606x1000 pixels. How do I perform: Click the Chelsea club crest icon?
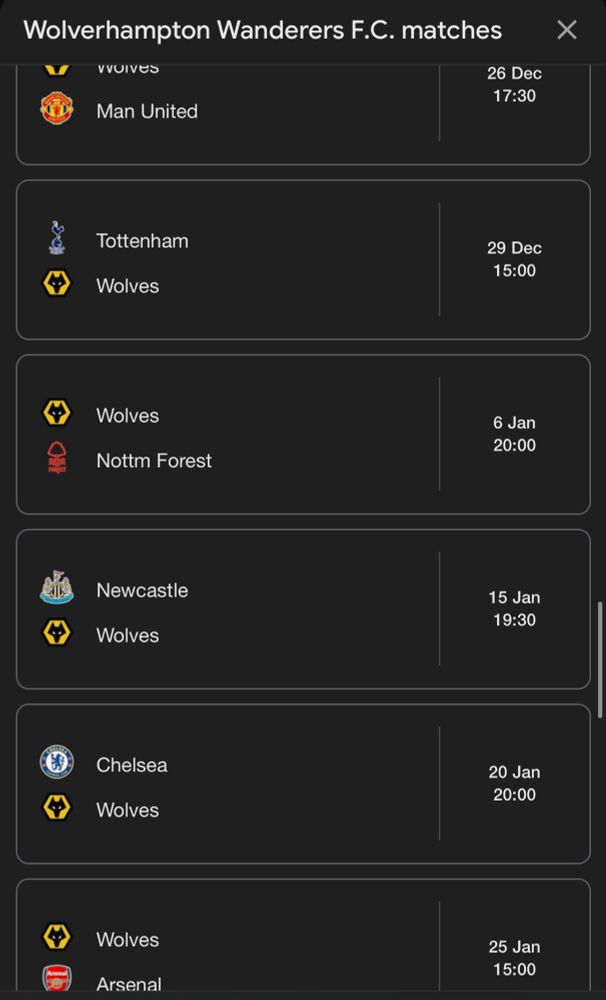tap(57, 763)
